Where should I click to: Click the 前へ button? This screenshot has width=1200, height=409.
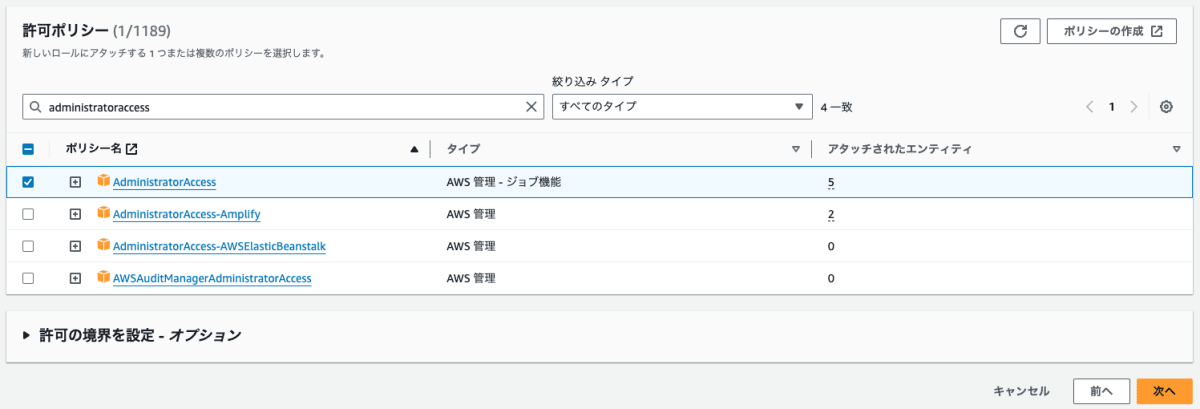pyautogui.click(x=1101, y=391)
